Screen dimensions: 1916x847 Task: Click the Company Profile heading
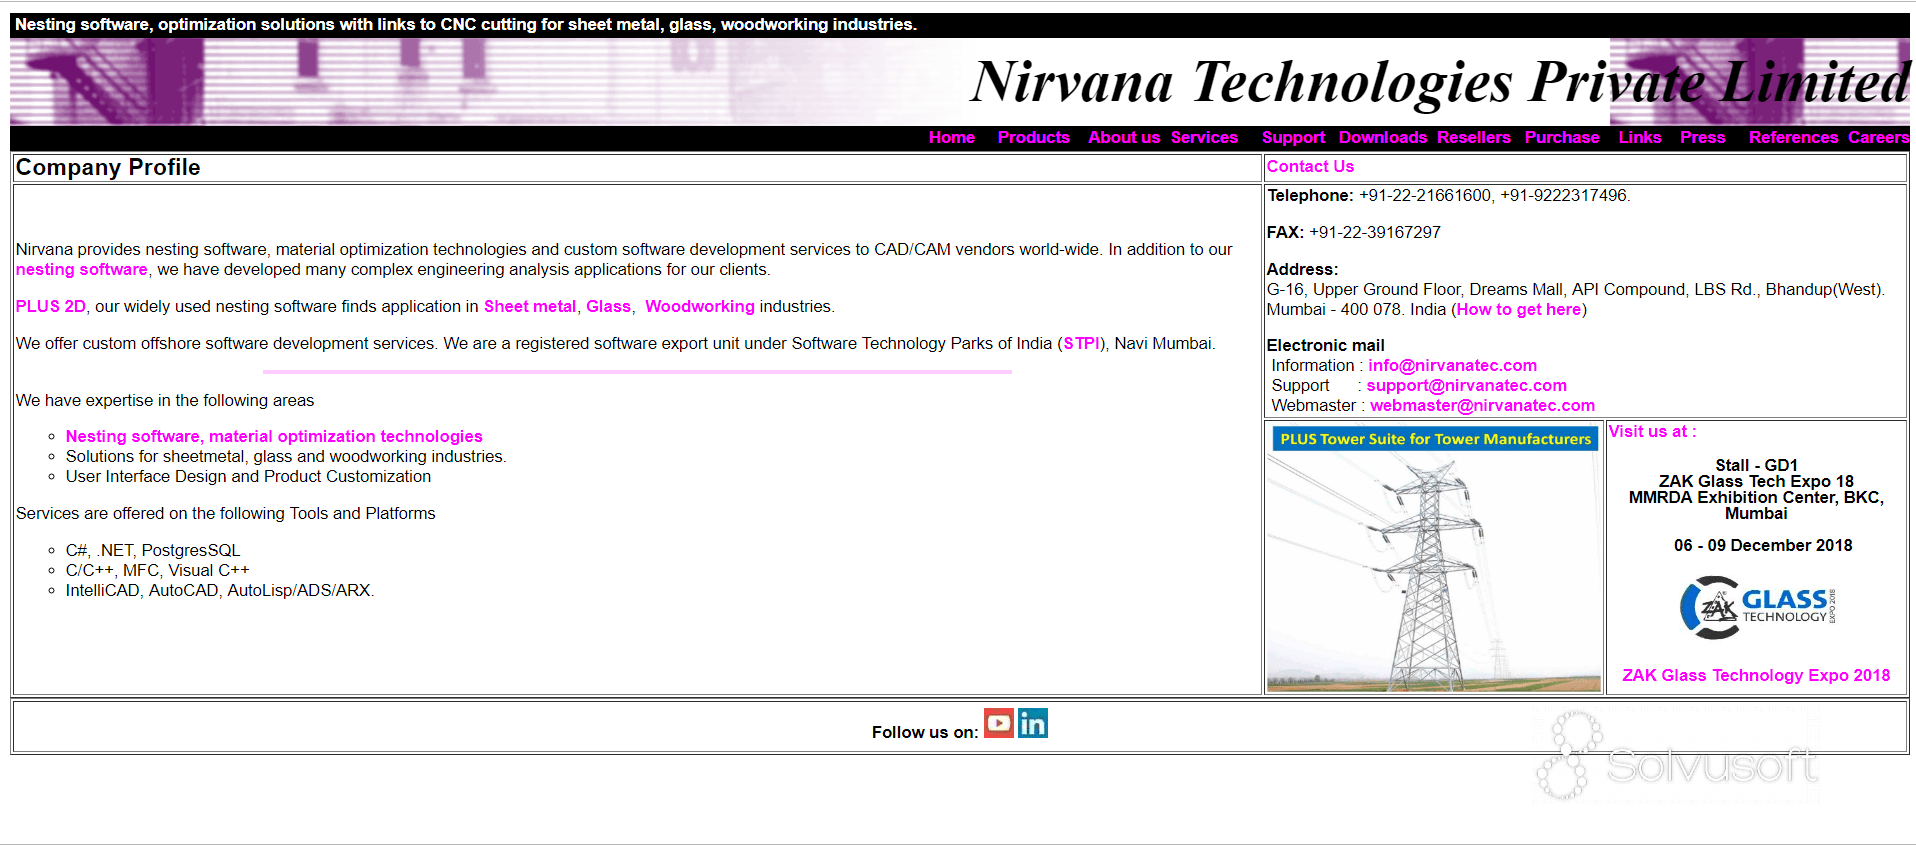click(108, 168)
